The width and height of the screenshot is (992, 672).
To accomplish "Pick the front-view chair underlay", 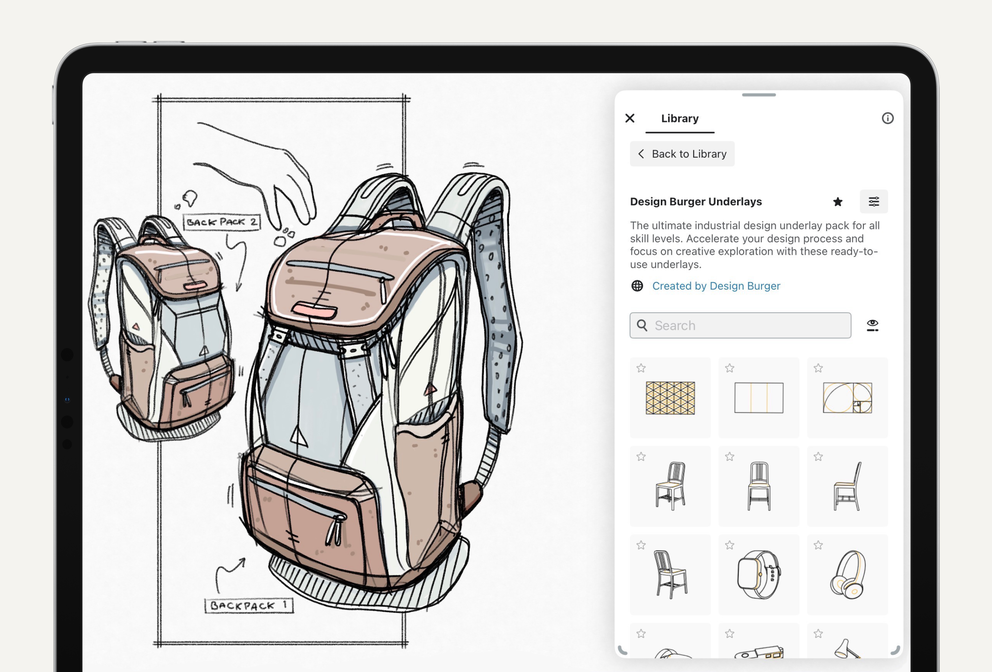I will point(758,486).
